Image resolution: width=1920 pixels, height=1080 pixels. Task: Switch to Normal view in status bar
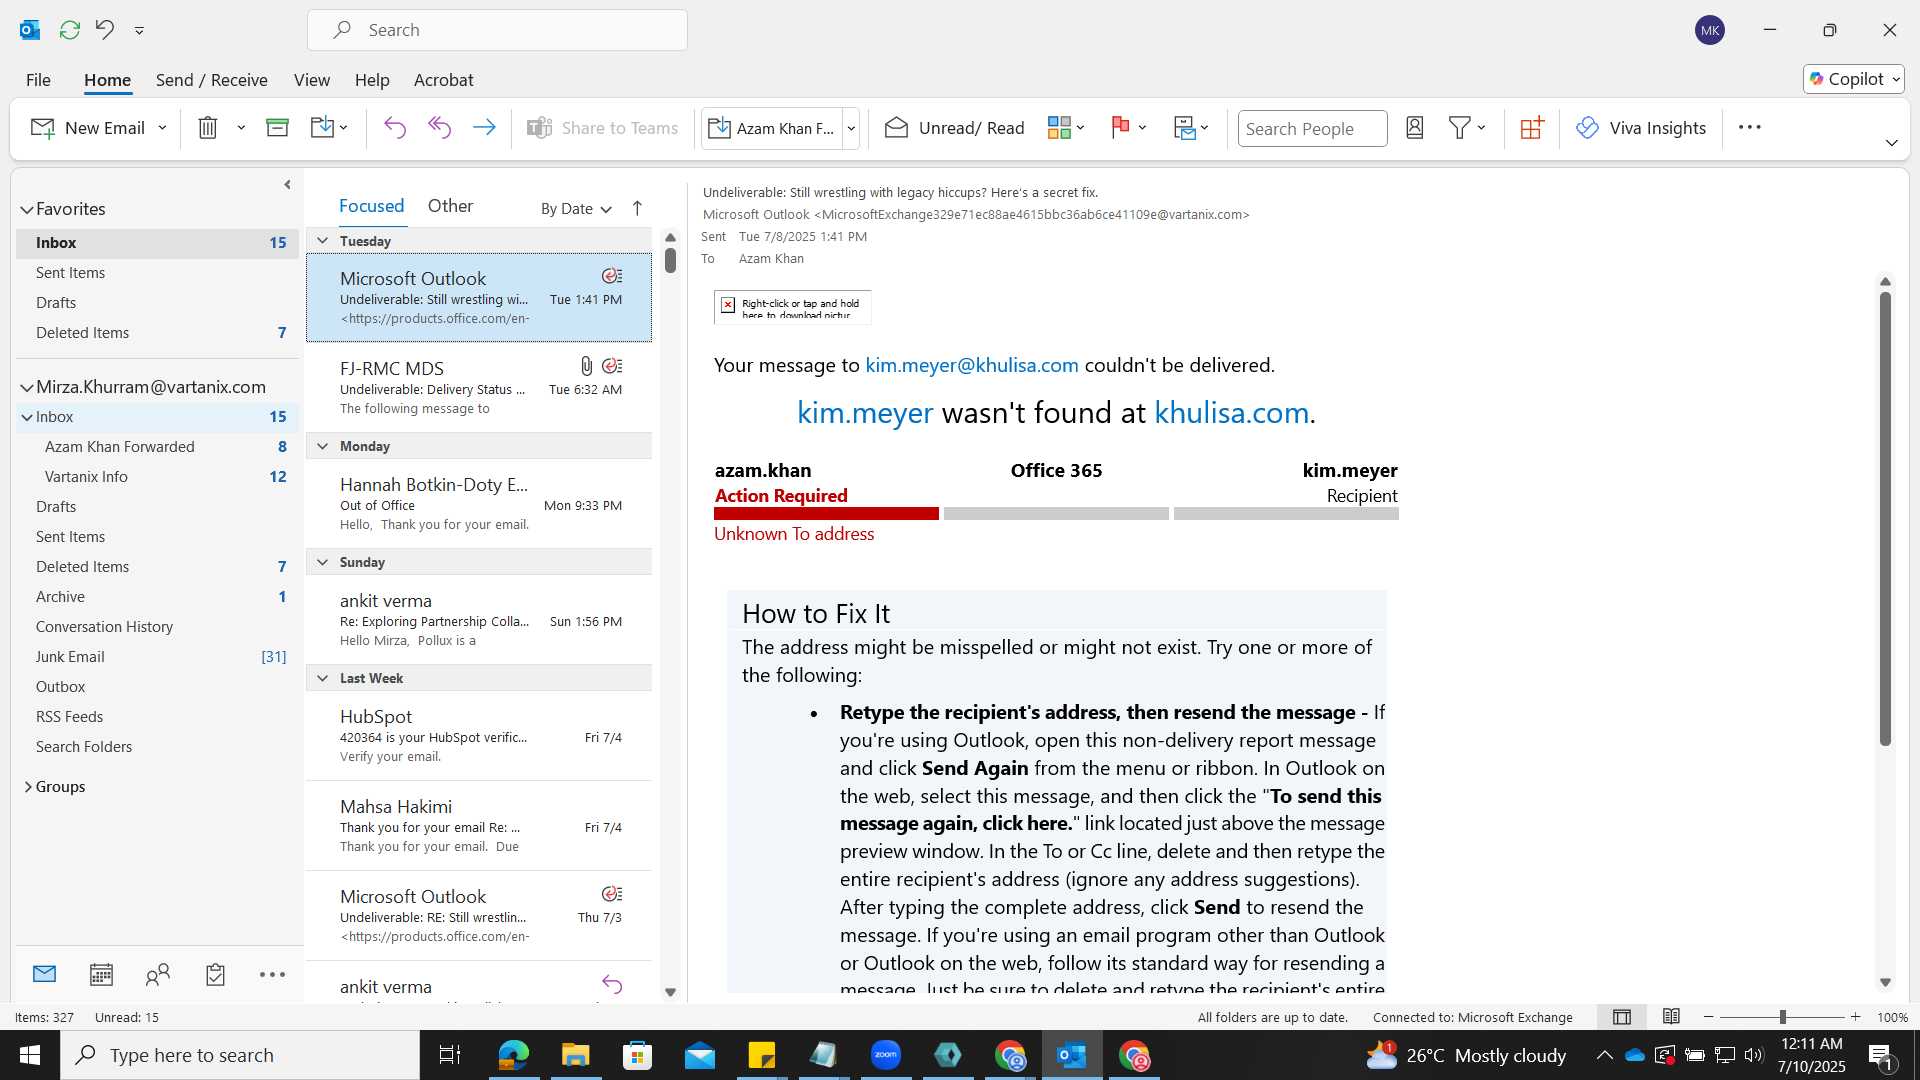pos(1622,1017)
